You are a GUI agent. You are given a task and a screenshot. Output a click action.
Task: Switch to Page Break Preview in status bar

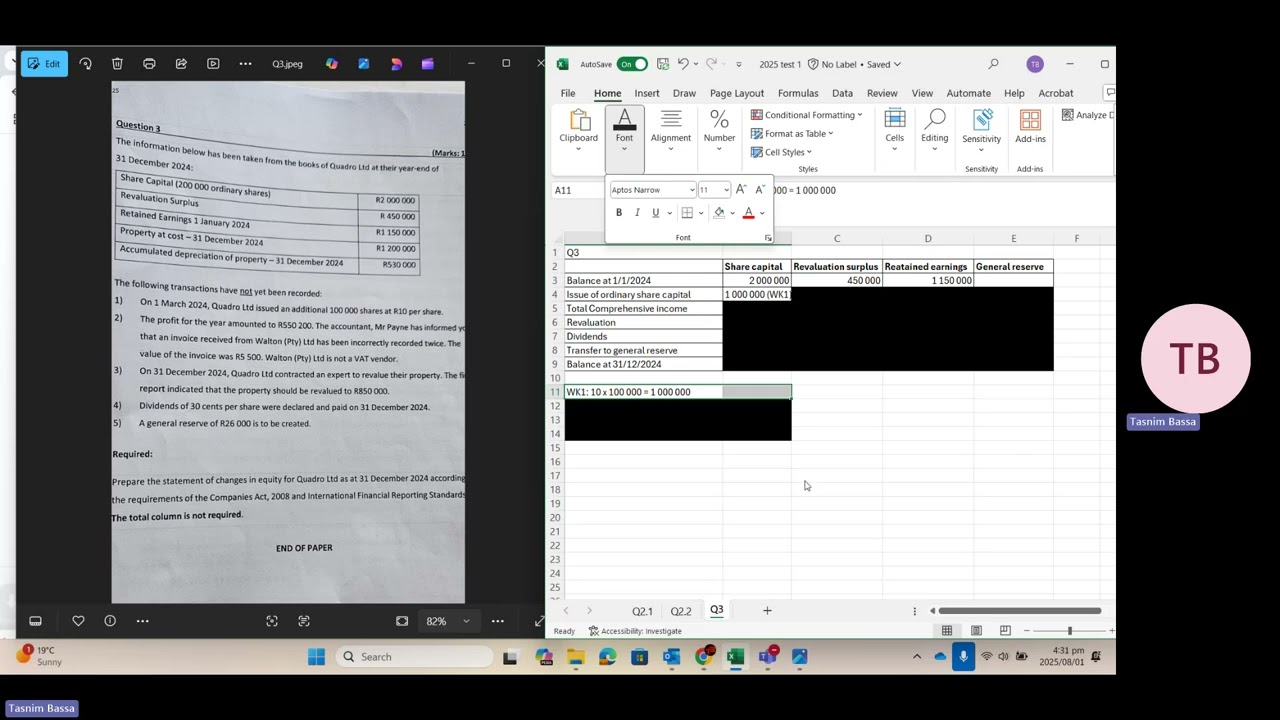point(1005,631)
